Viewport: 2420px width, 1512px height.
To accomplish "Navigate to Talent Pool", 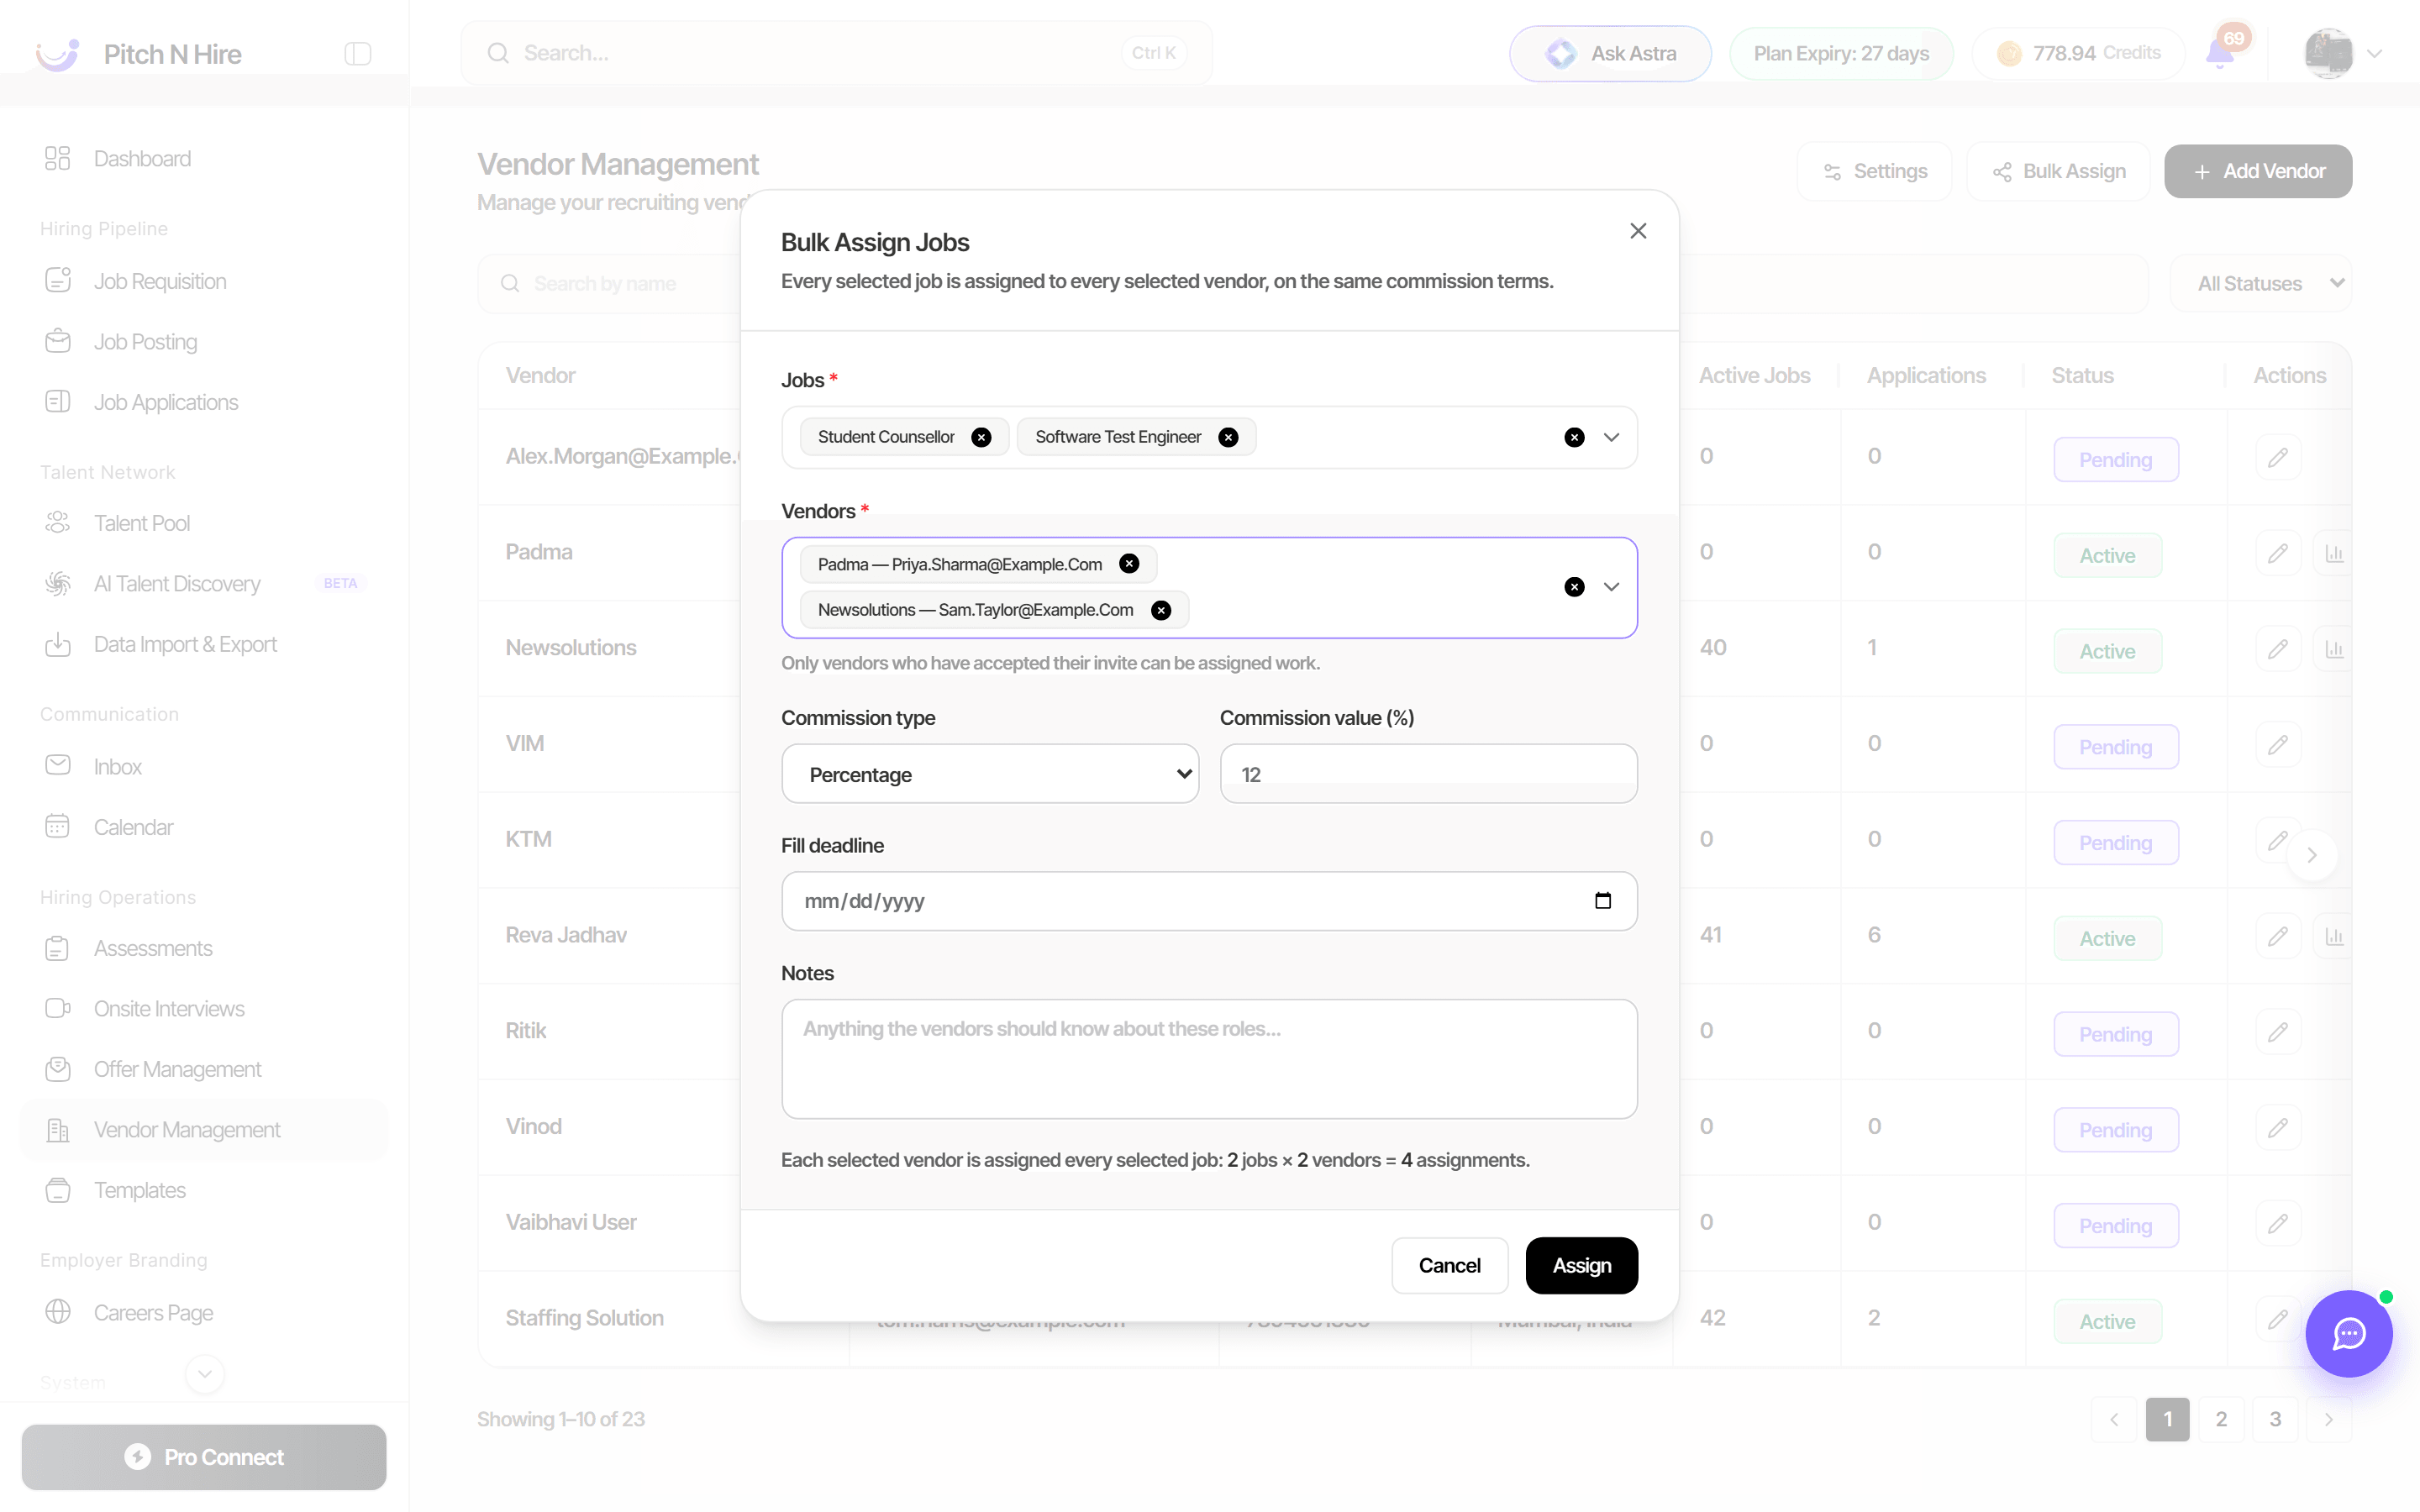I will 204,523.
